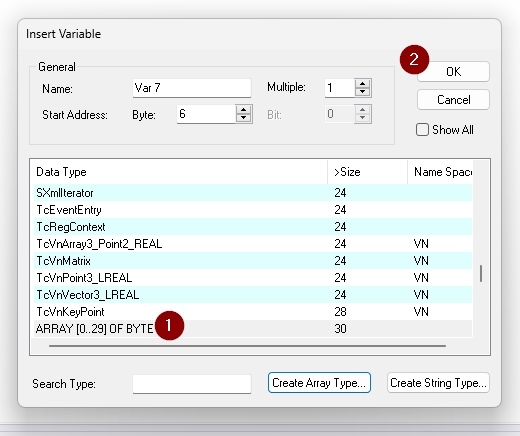Viewport: 520px width, 436px height.
Task: Click the size value 30 in the list
Action: coord(340,329)
